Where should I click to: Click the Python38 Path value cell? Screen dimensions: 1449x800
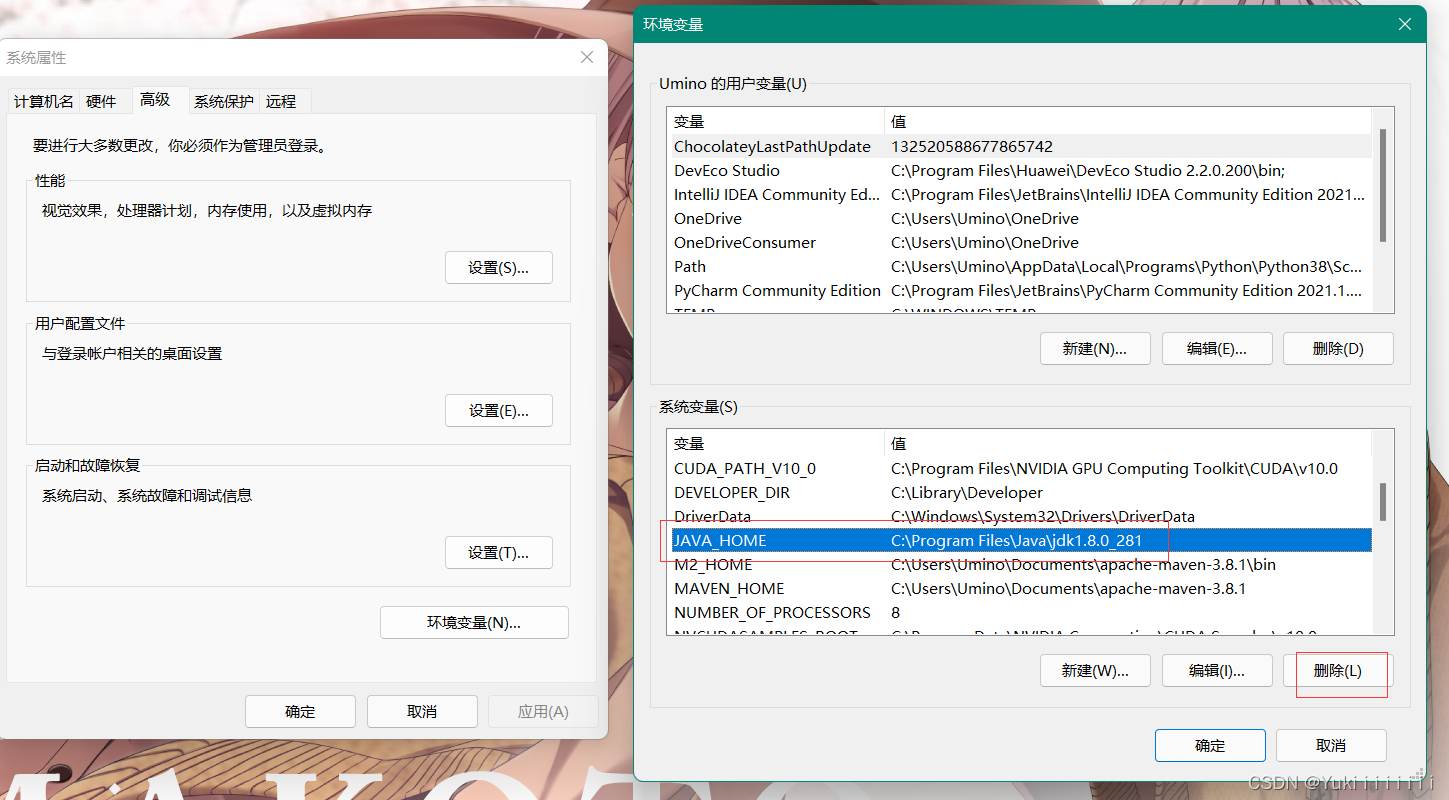[x=1127, y=266]
